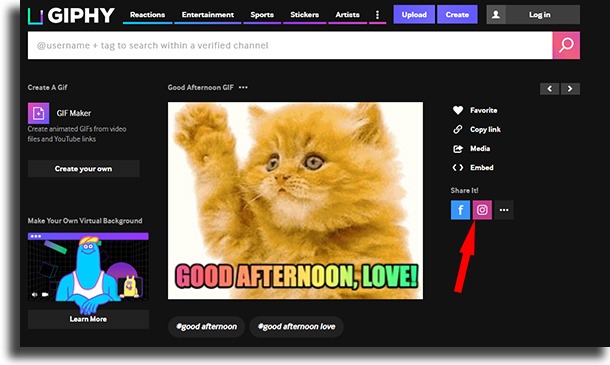Share GIF via the Instagram icon
610x365 pixels.
[482, 210]
